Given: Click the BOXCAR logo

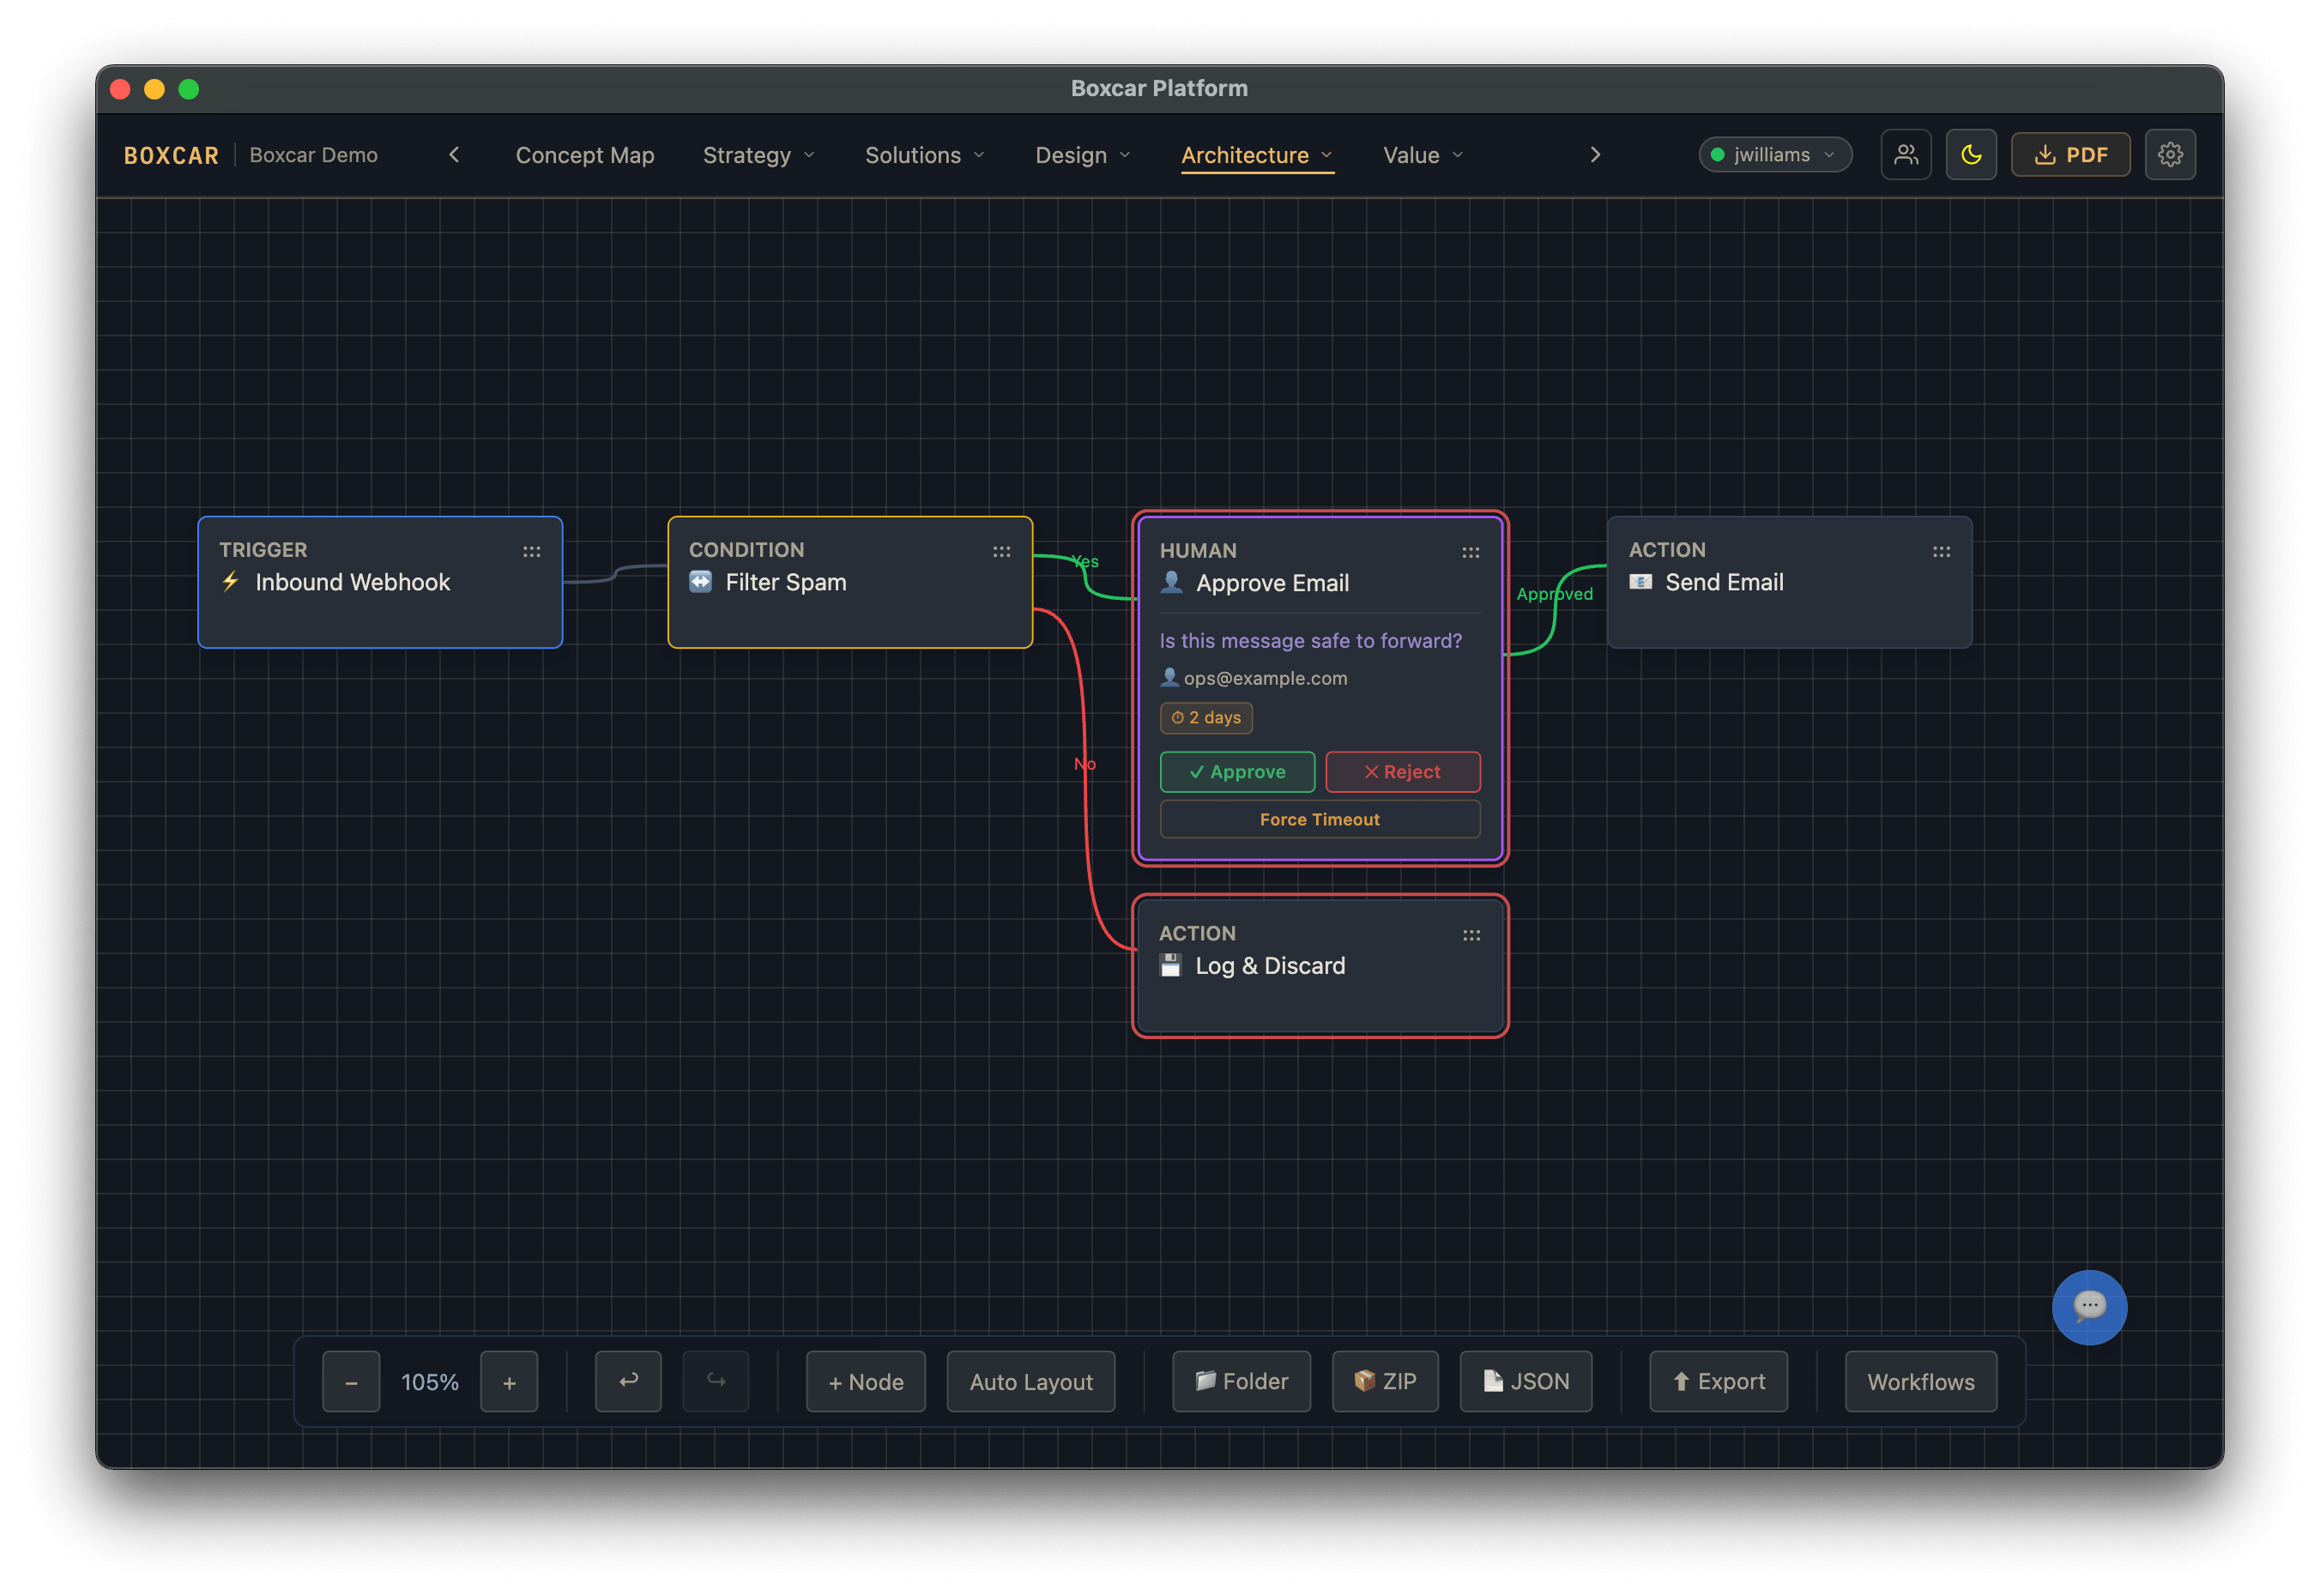Looking at the screenshot, I should [x=171, y=155].
